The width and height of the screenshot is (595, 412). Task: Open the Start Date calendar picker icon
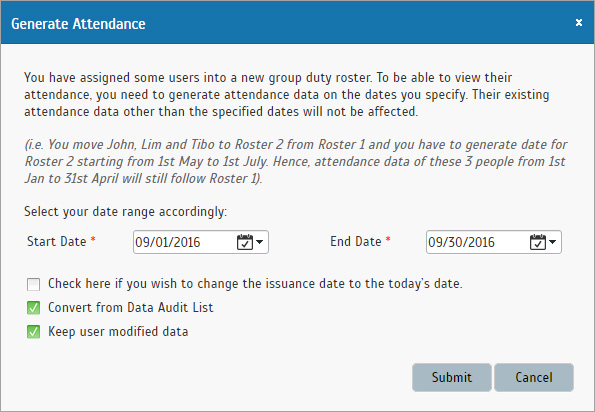click(245, 242)
